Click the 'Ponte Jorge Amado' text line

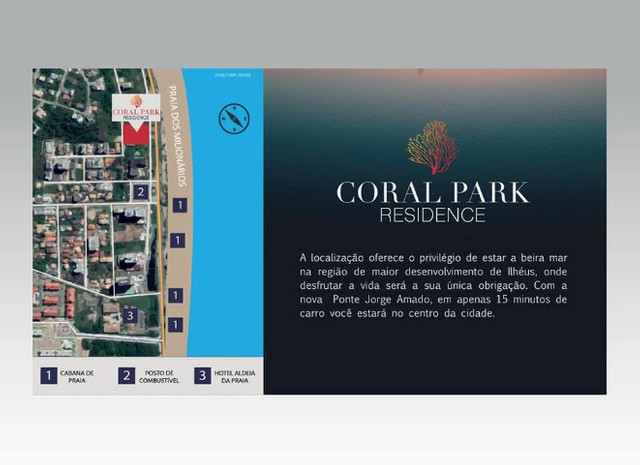(x=433, y=299)
